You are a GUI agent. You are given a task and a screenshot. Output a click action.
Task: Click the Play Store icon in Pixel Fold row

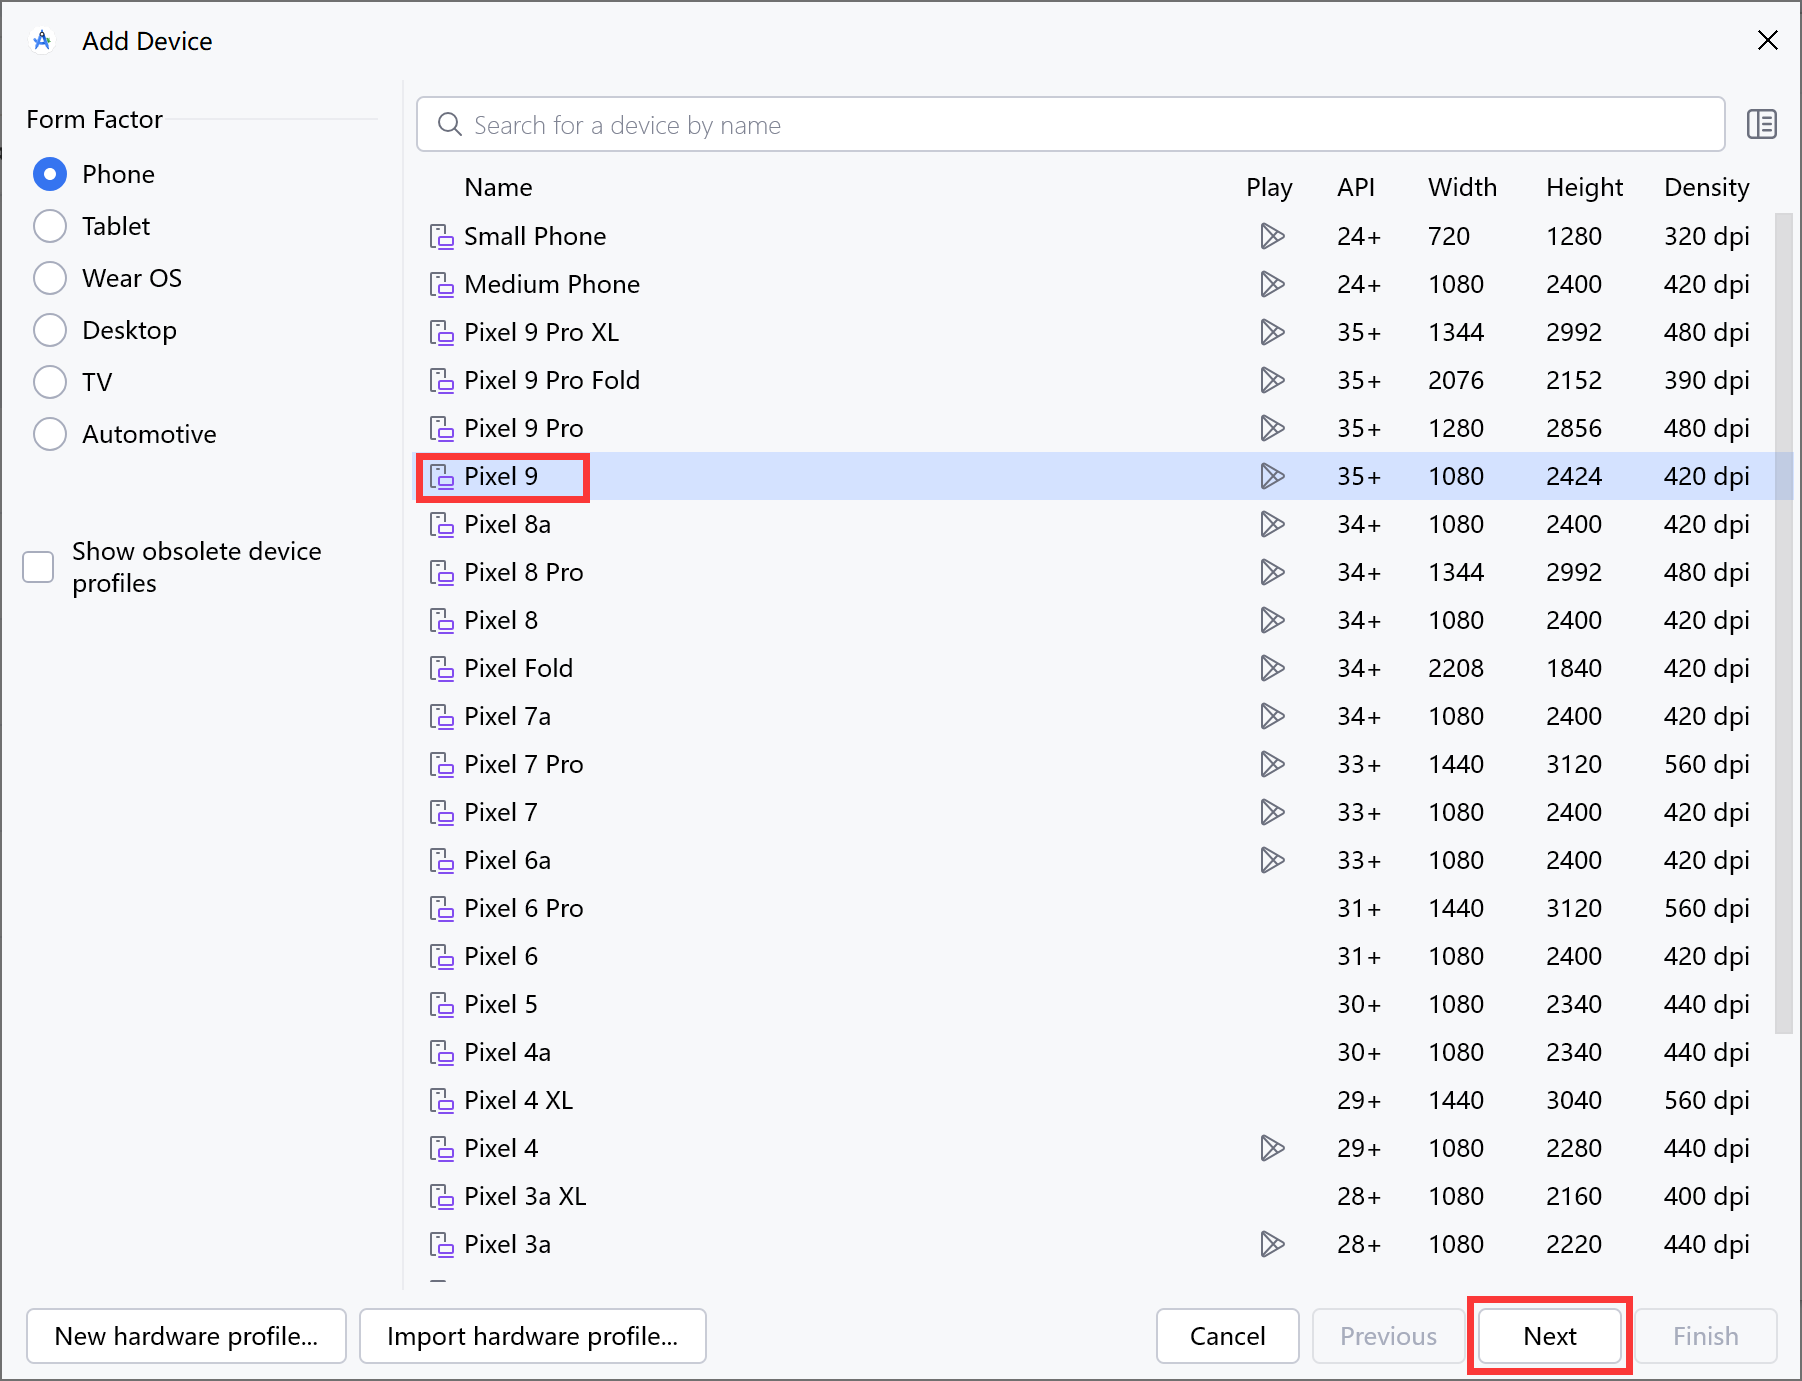(x=1271, y=668)
